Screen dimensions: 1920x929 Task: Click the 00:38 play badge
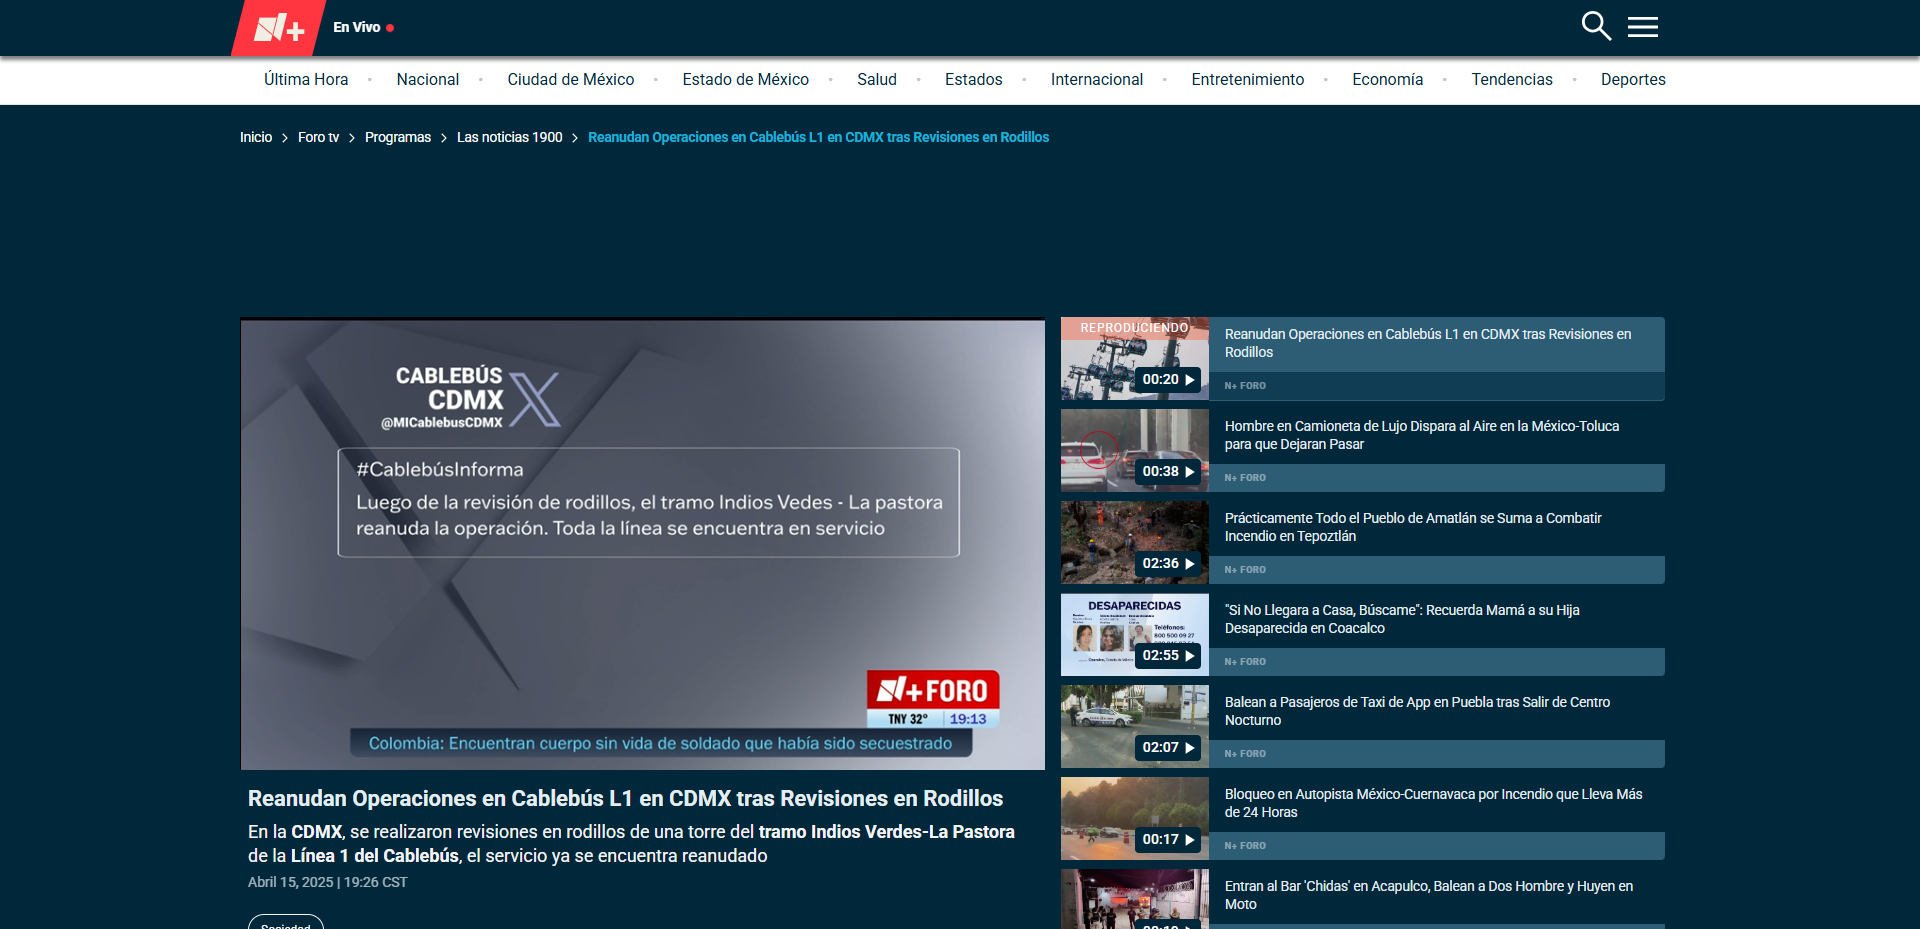pyautogui.click(x=1168, y=472)
